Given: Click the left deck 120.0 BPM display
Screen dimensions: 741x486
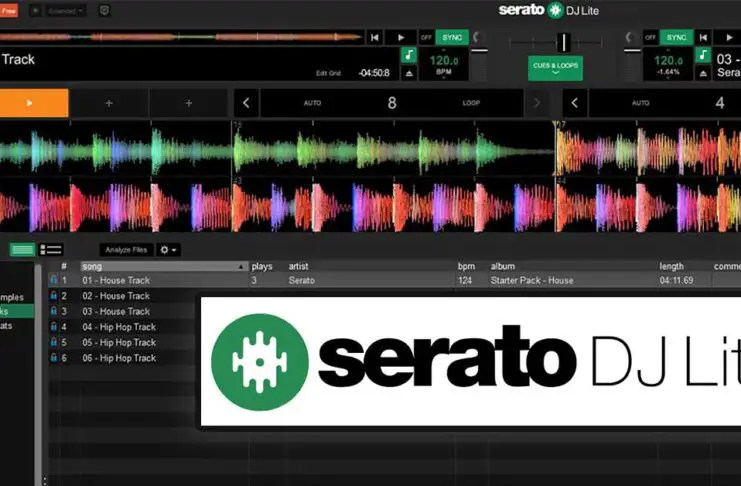Looking at the screenshot, I should [444, 64].
